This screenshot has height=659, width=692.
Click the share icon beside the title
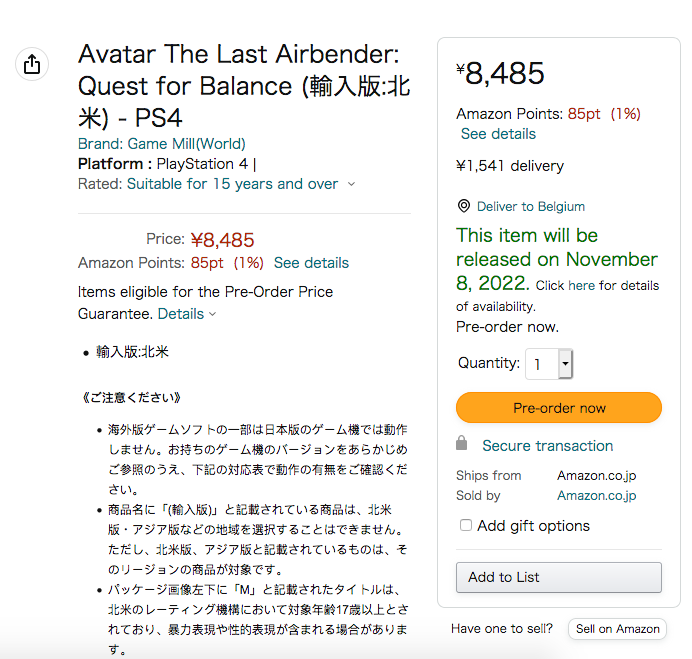coord(32,65)
